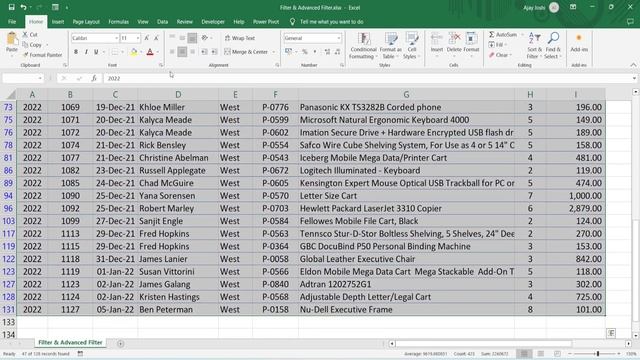Click Merge & Center
Screen dimensions: 640x360
(246, 52)
